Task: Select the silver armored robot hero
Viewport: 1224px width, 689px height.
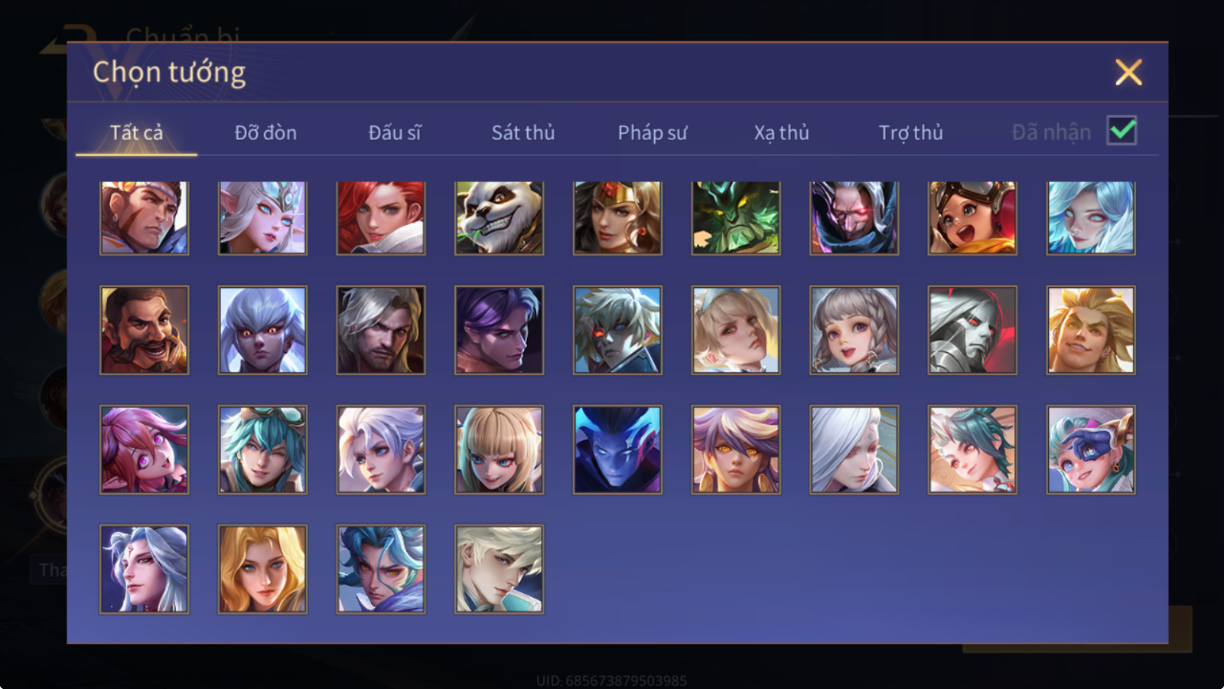Action: pyautogui.click(x=972, y=330)
